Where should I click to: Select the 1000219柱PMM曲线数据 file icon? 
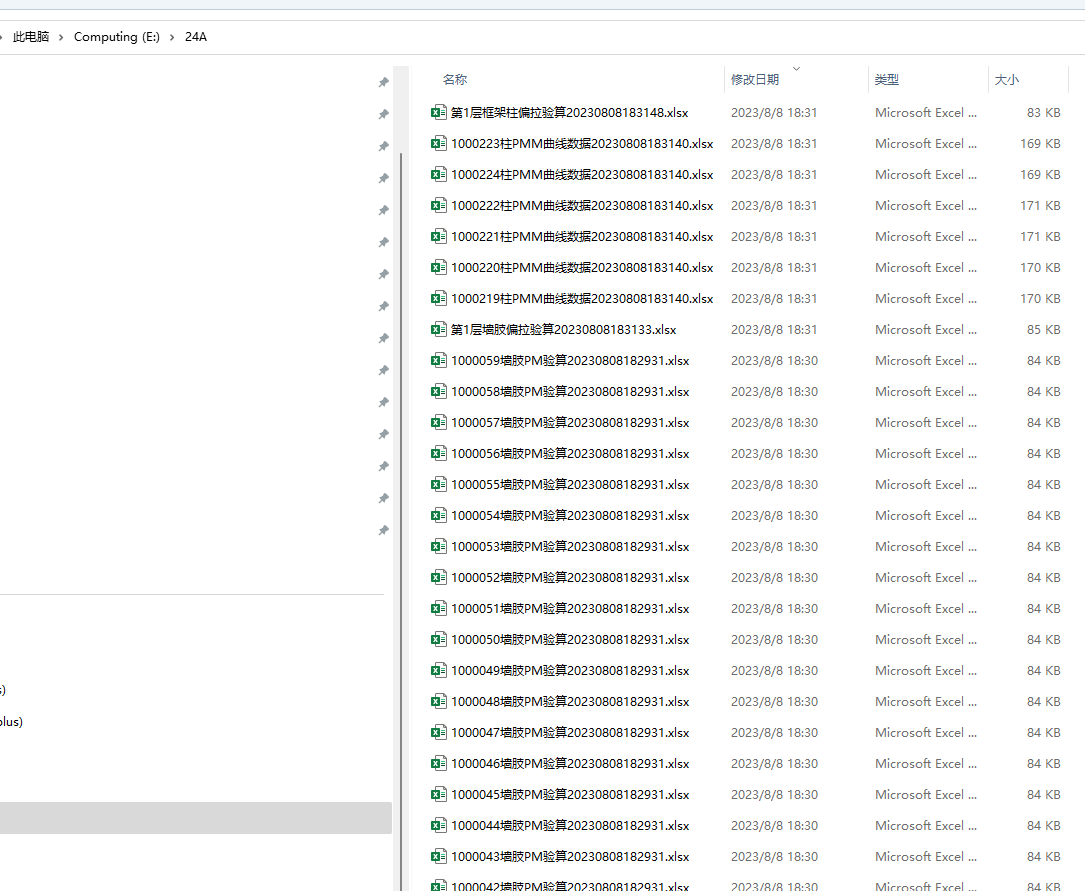(438, 299)
